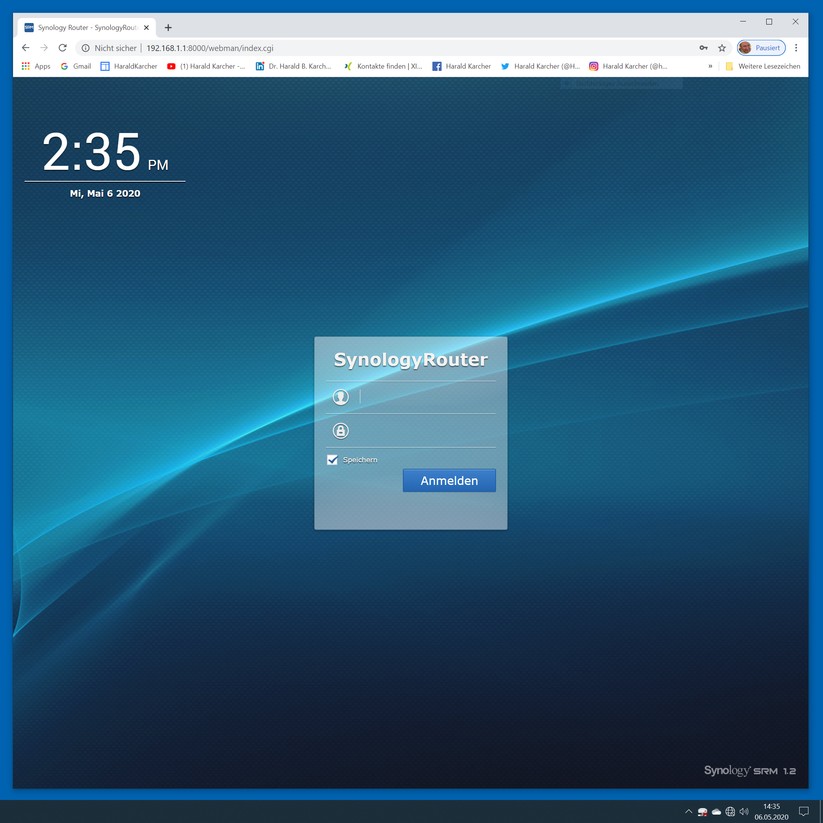823x823 pixels.
Task: Open the taskbar volume control
Action: pos(744,812)
